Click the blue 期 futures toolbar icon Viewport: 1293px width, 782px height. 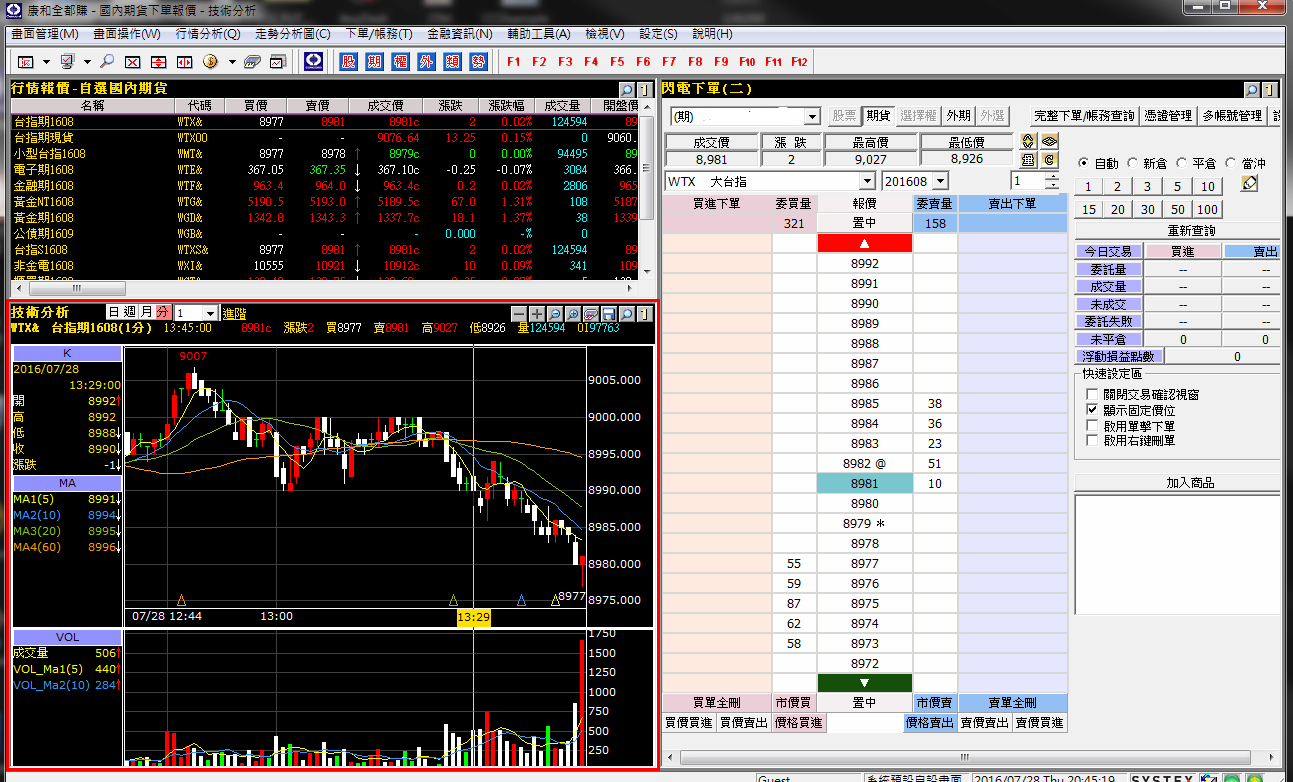(x=374, y=62)
